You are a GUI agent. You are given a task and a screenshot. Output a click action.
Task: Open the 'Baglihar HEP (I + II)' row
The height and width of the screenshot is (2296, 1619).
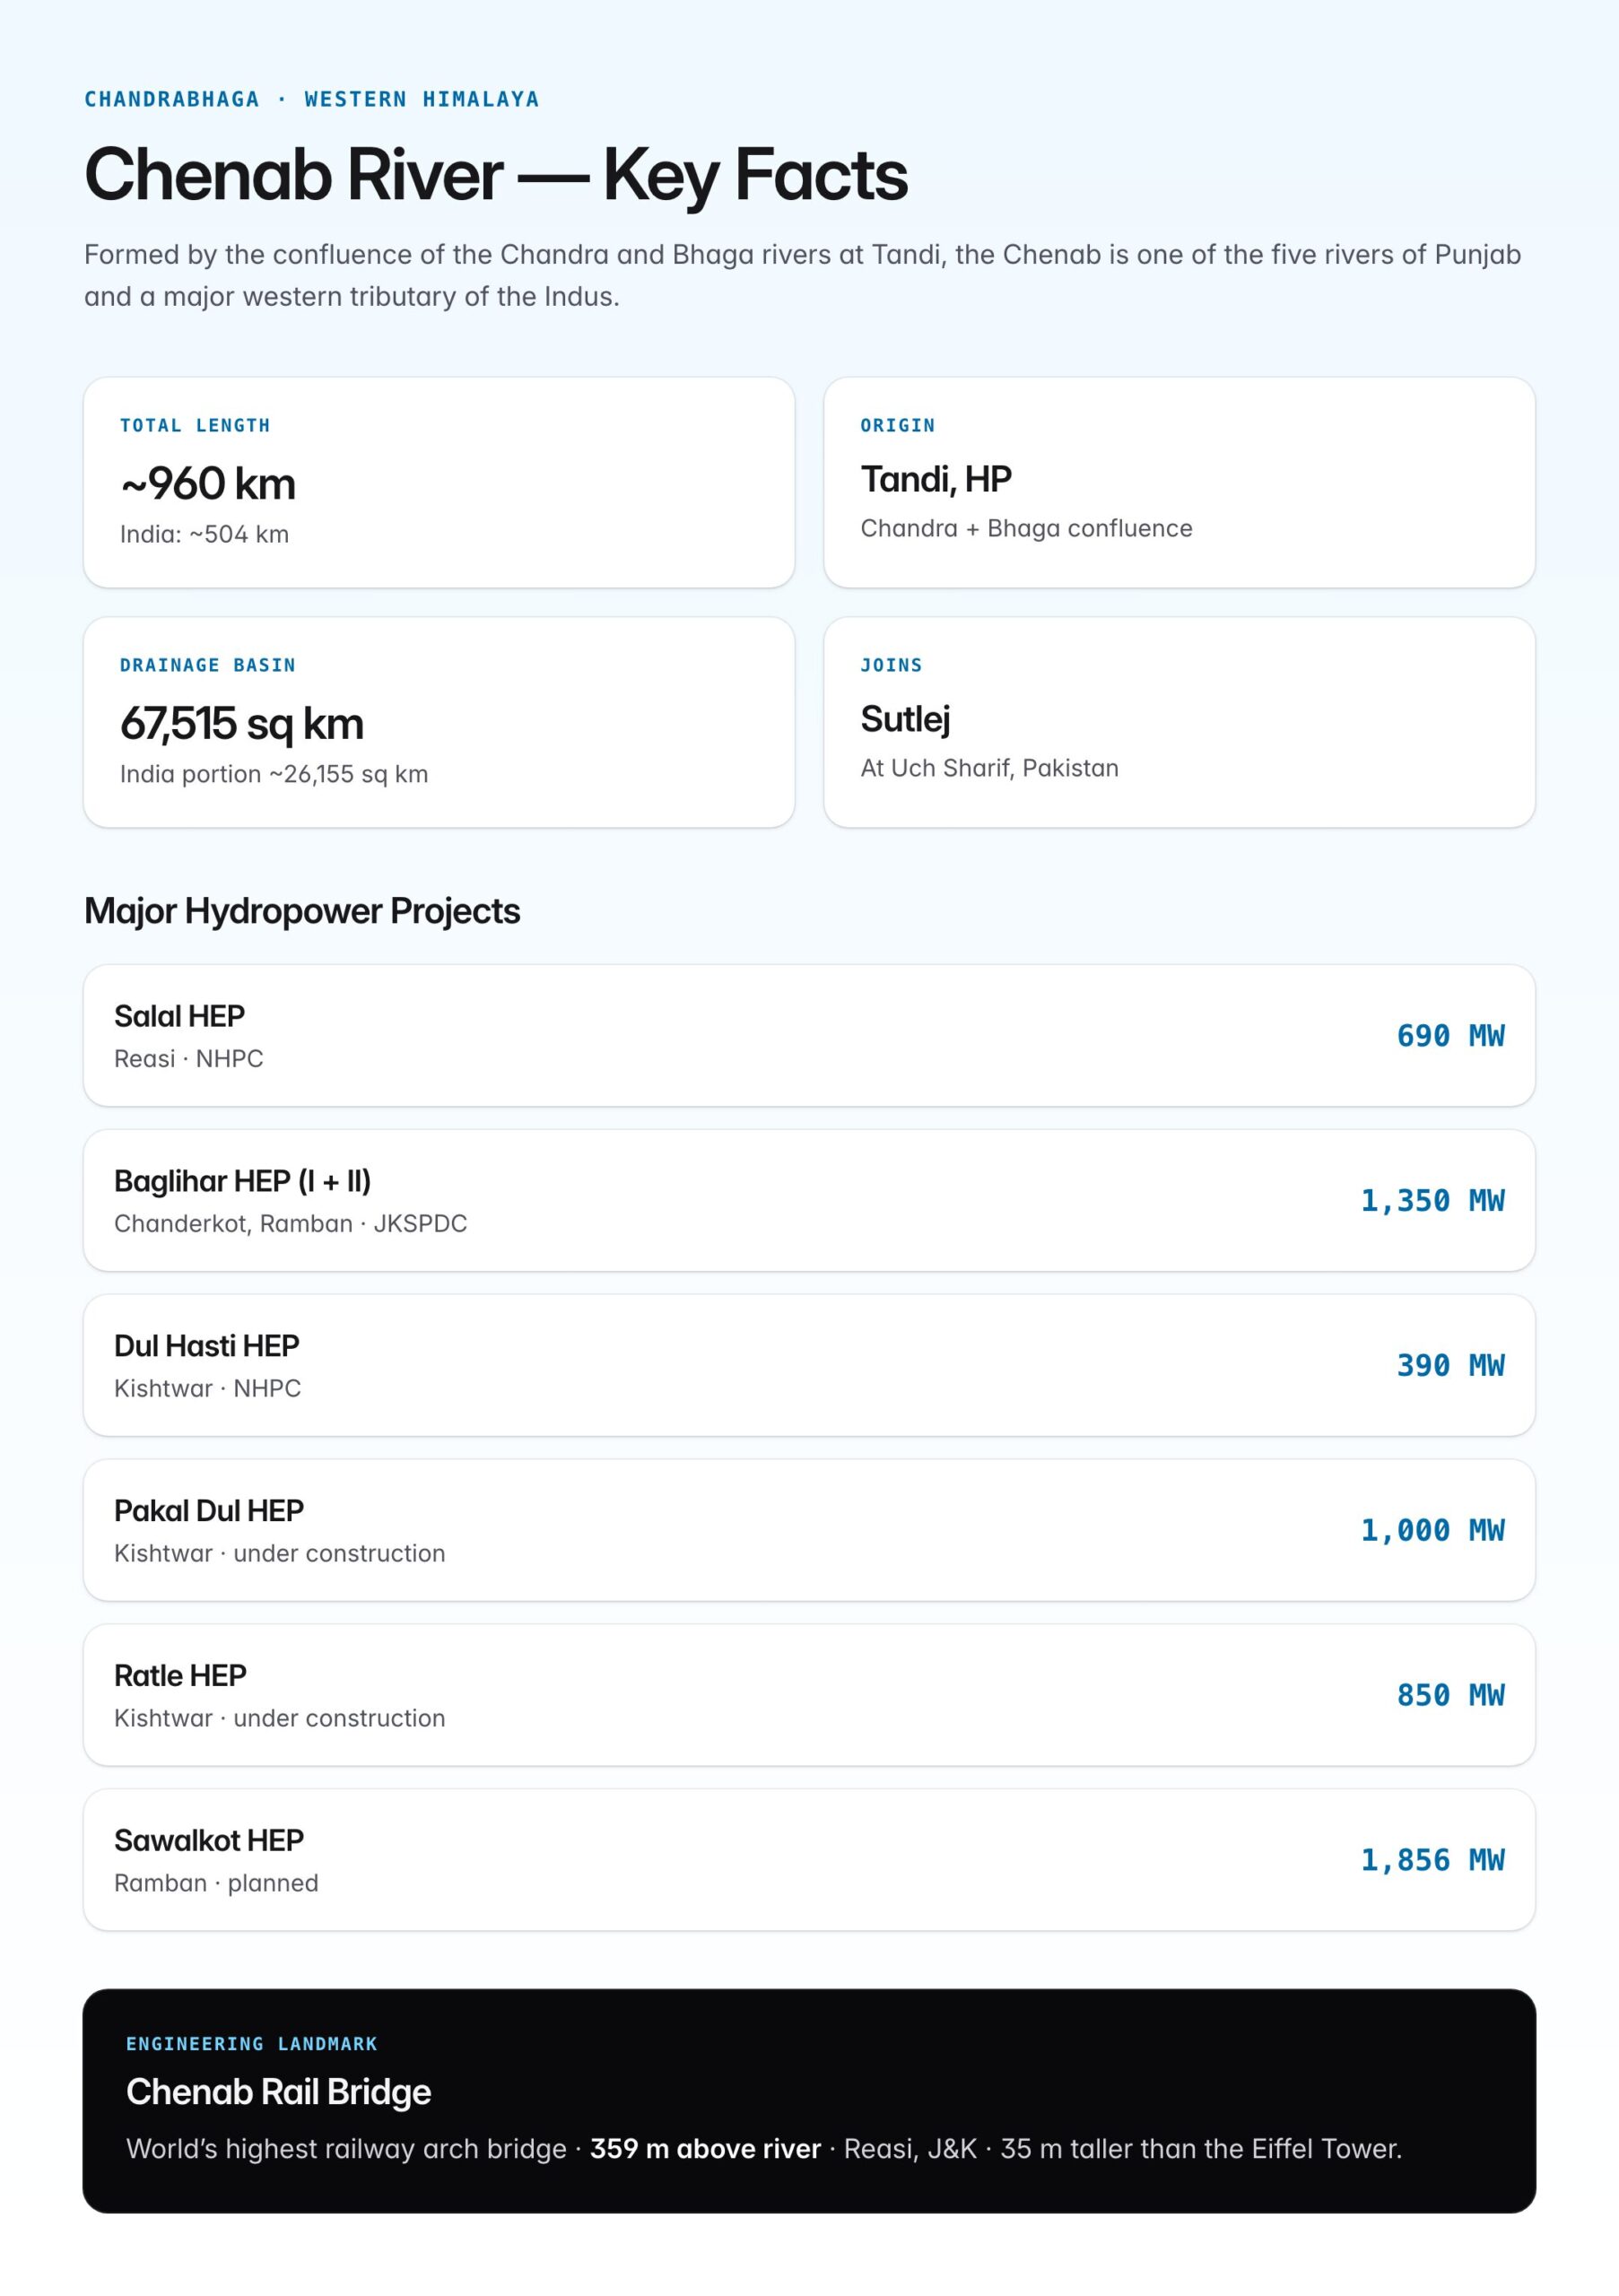pos(809,1200)
